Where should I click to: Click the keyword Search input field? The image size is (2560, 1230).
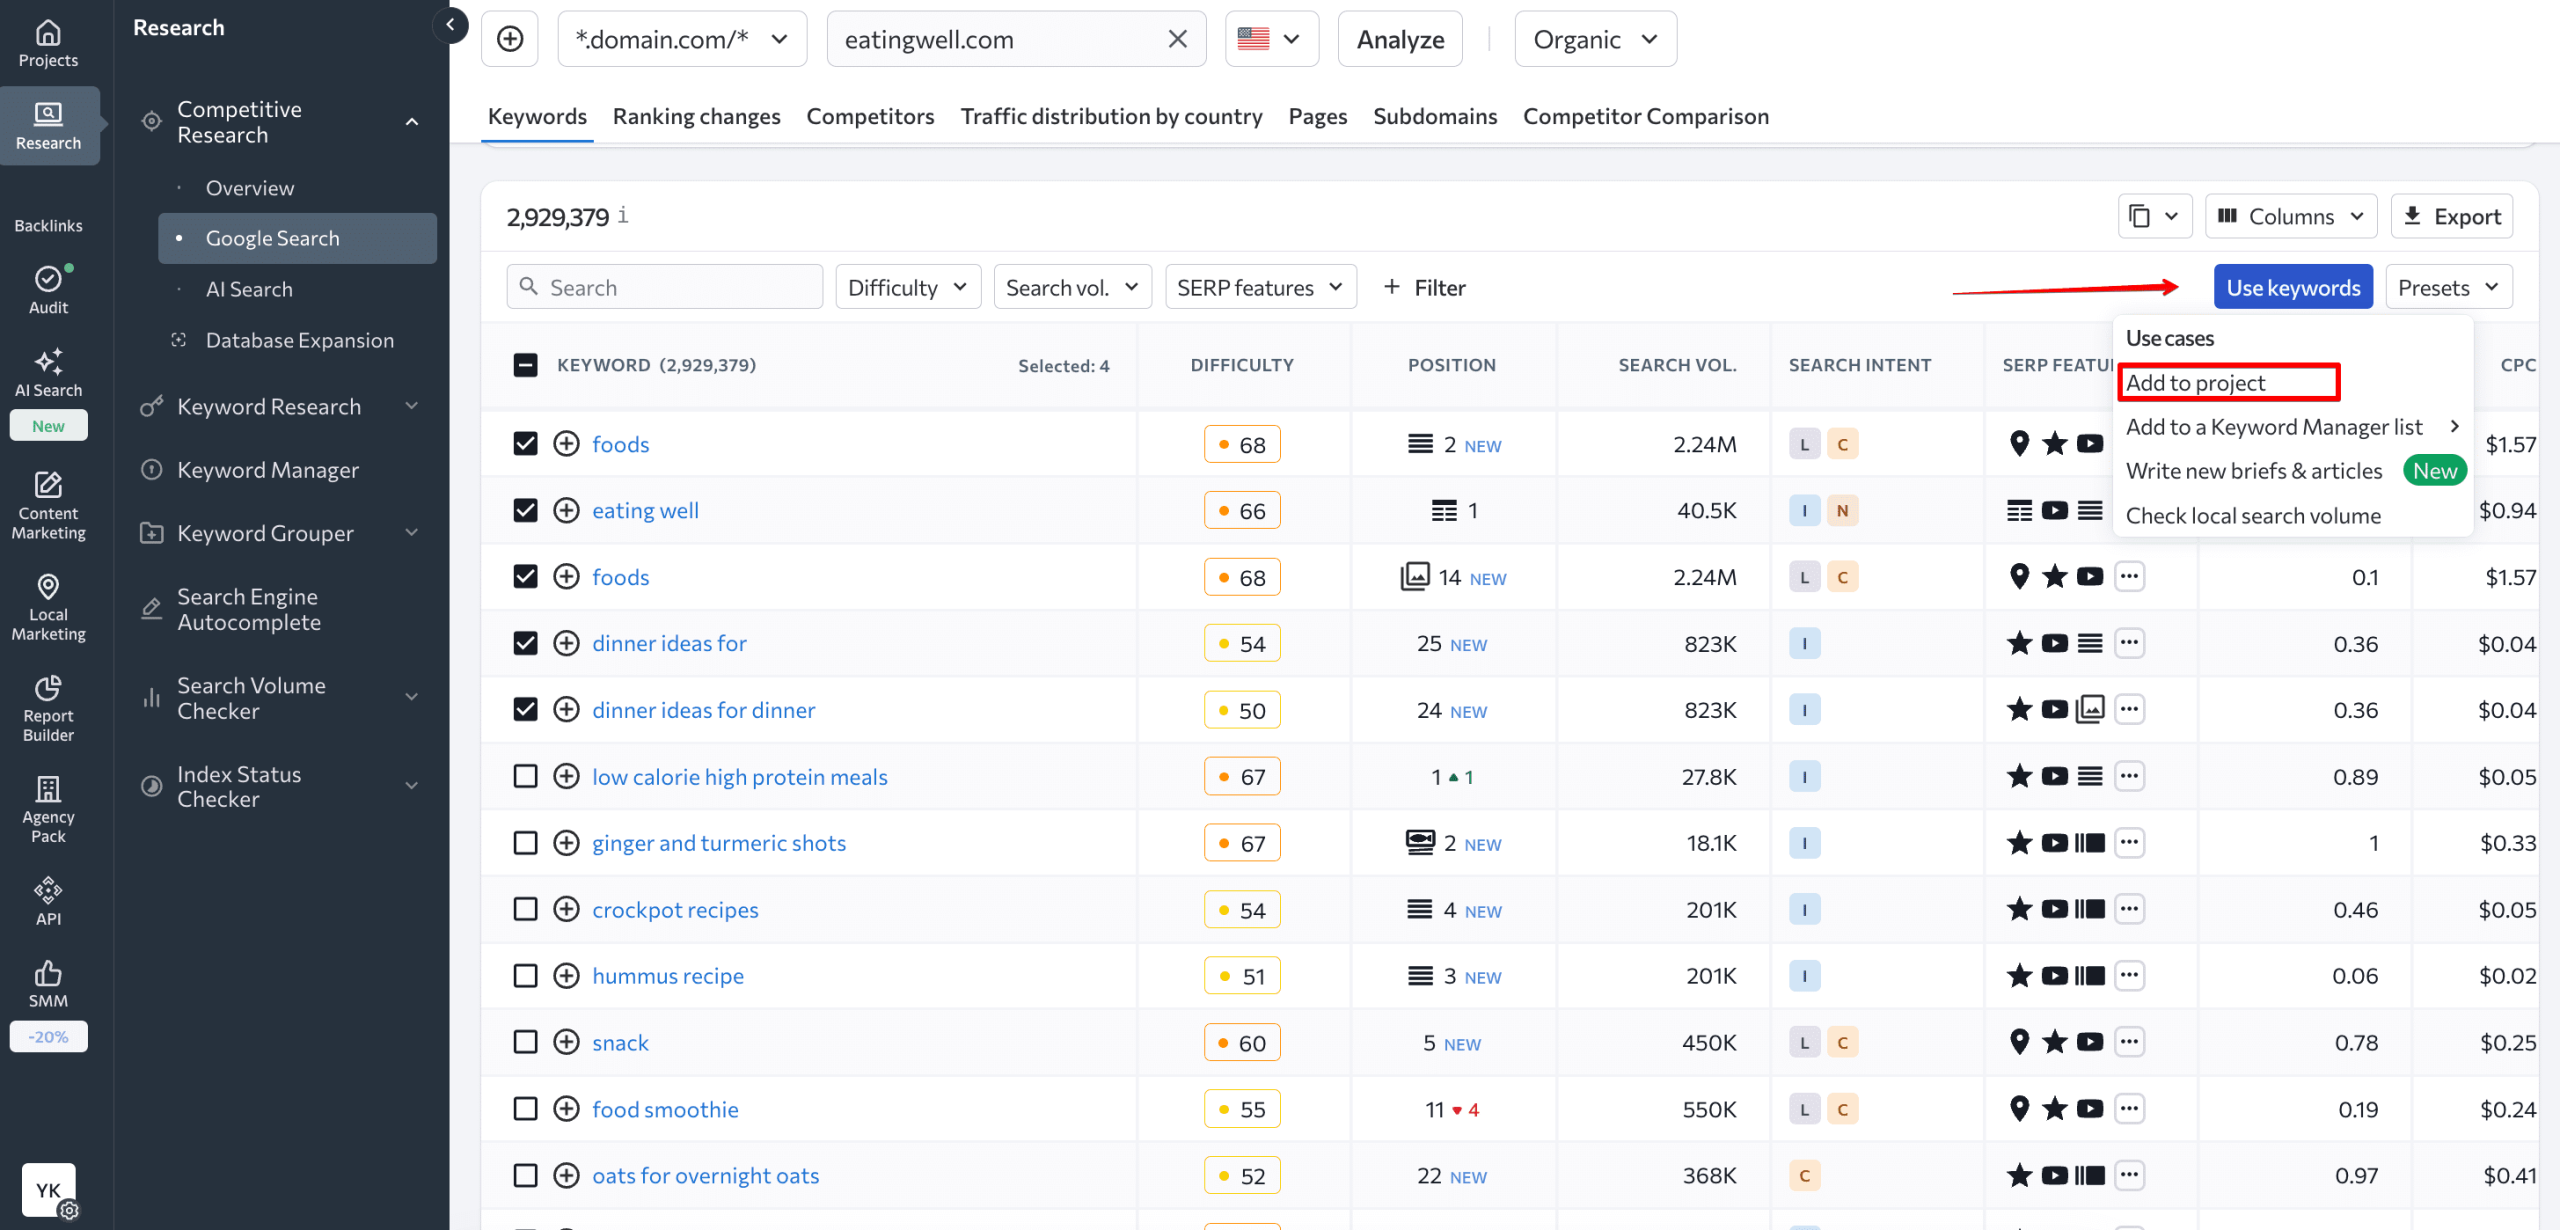pyautogui.click(x=664, y=287)
